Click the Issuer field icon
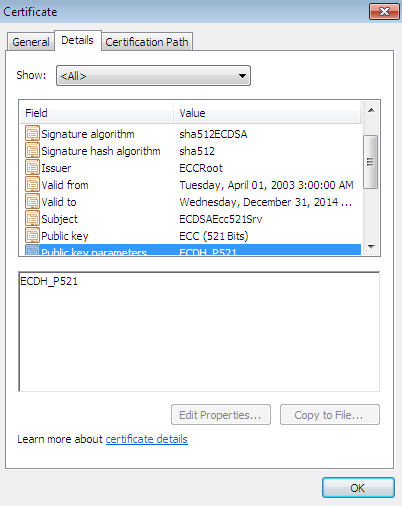This screenshot has height=506, width=402. pyautogui.click(x=32, y=167)
